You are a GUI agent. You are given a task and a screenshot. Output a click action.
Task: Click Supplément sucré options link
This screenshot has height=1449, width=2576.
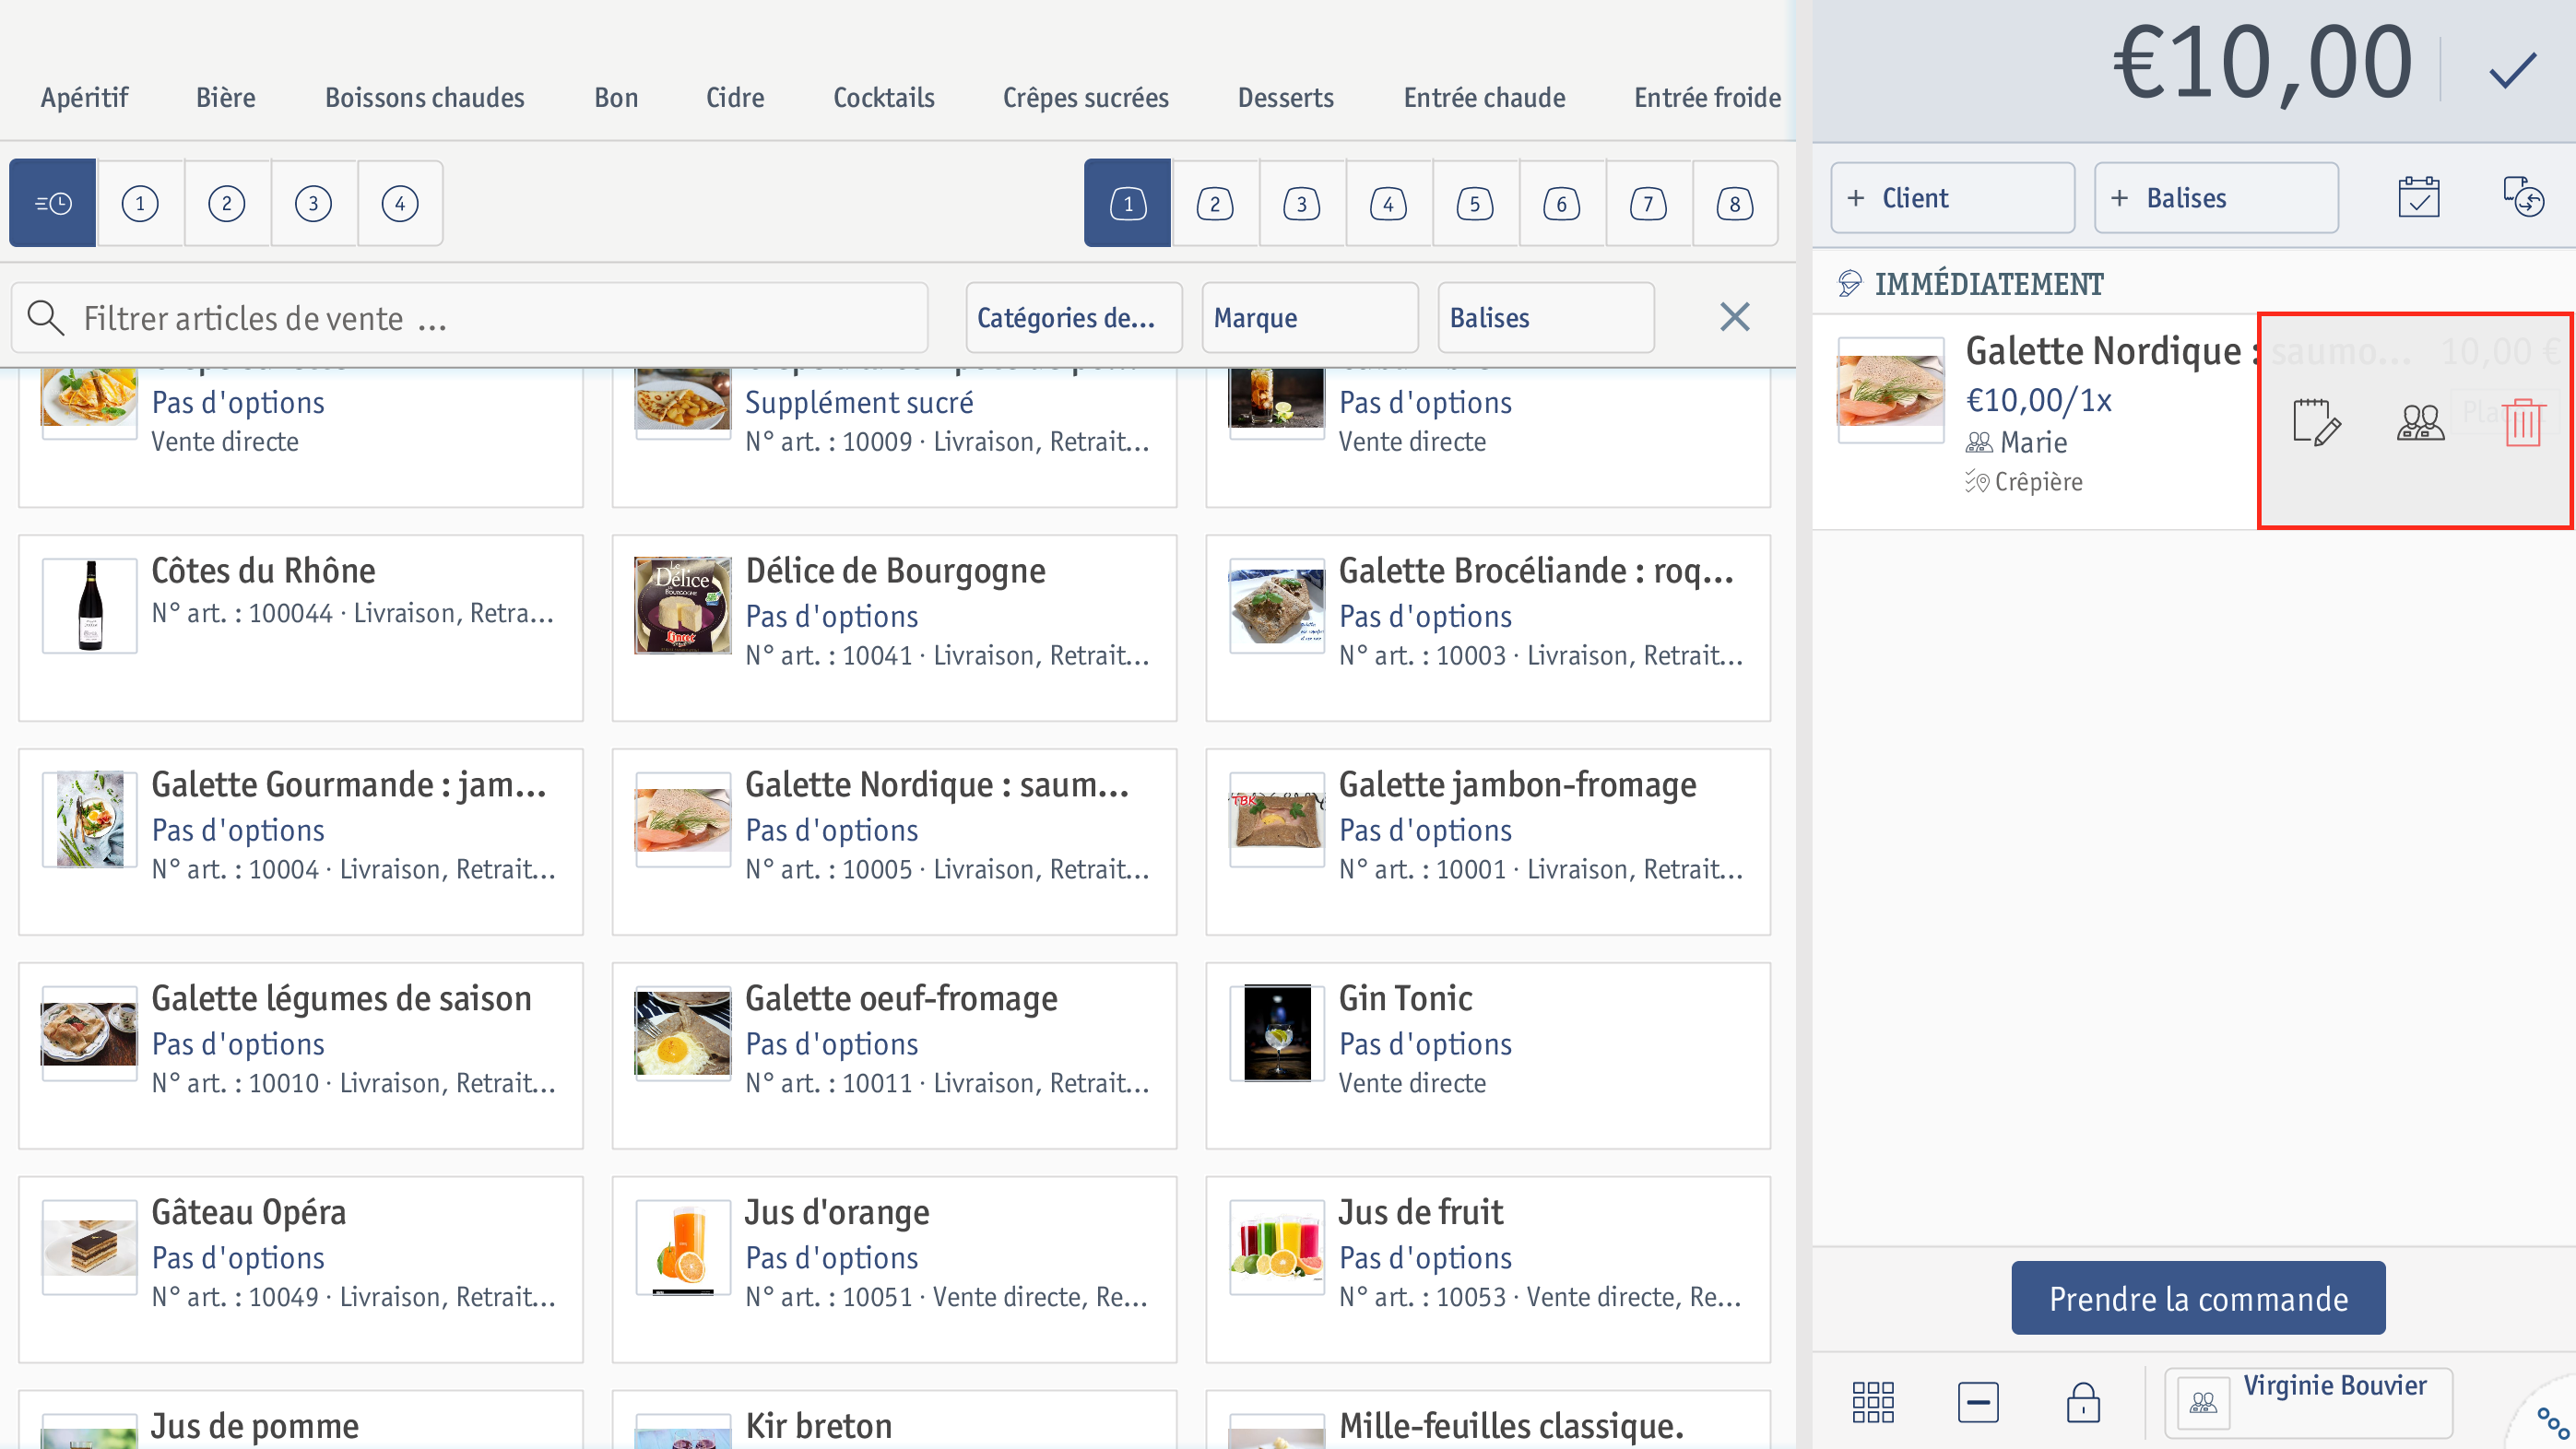859,402
